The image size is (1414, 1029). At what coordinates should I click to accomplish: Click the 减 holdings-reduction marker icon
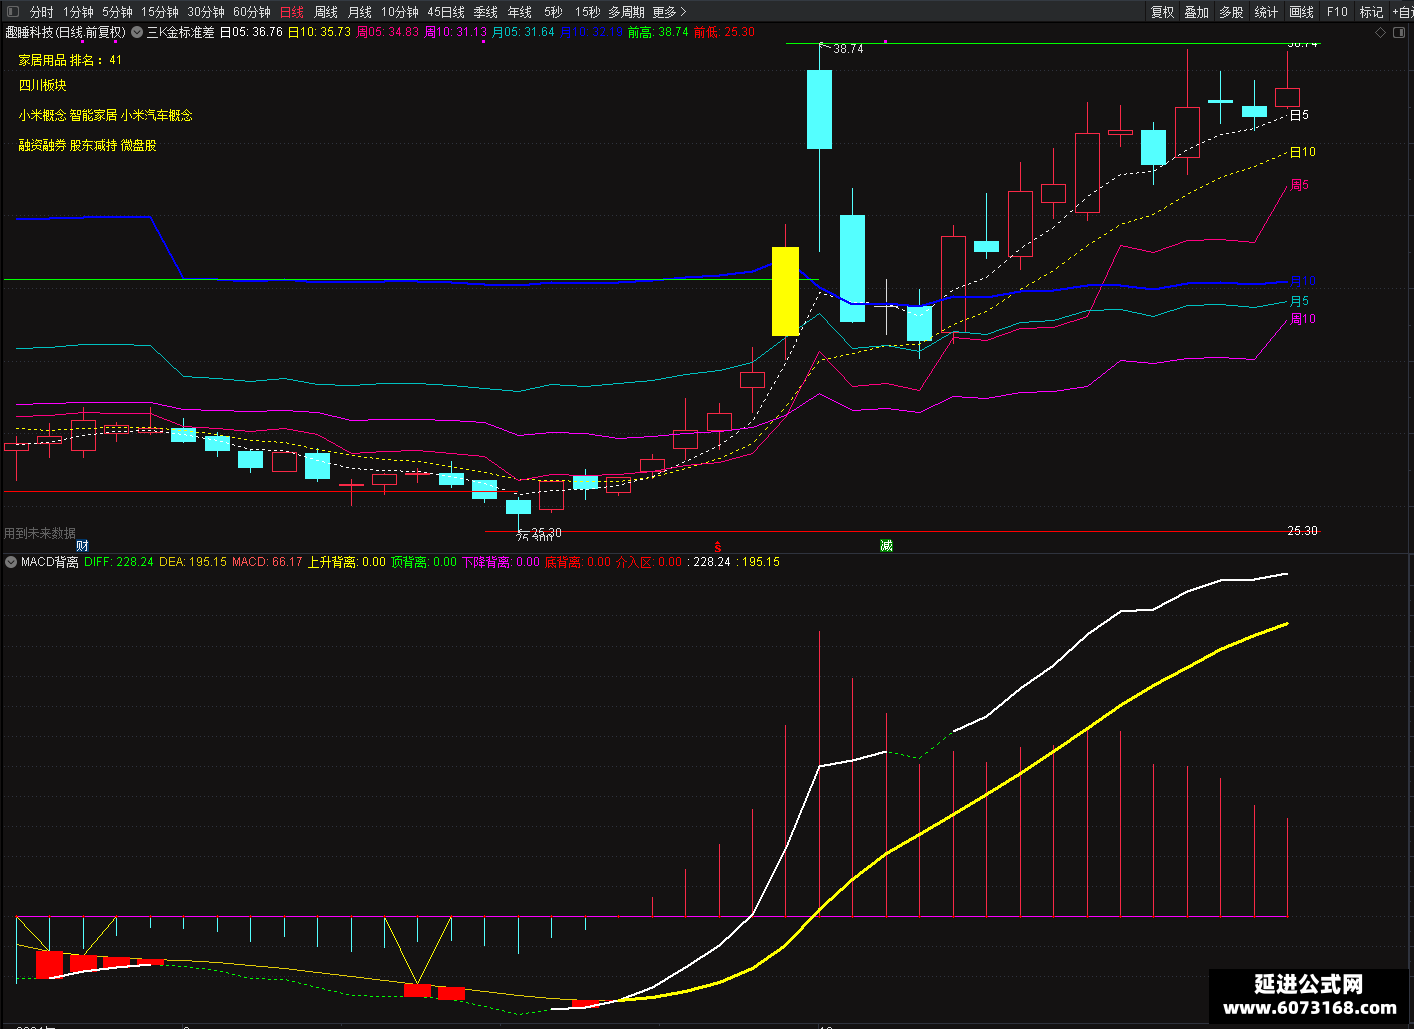coord(886,546)
